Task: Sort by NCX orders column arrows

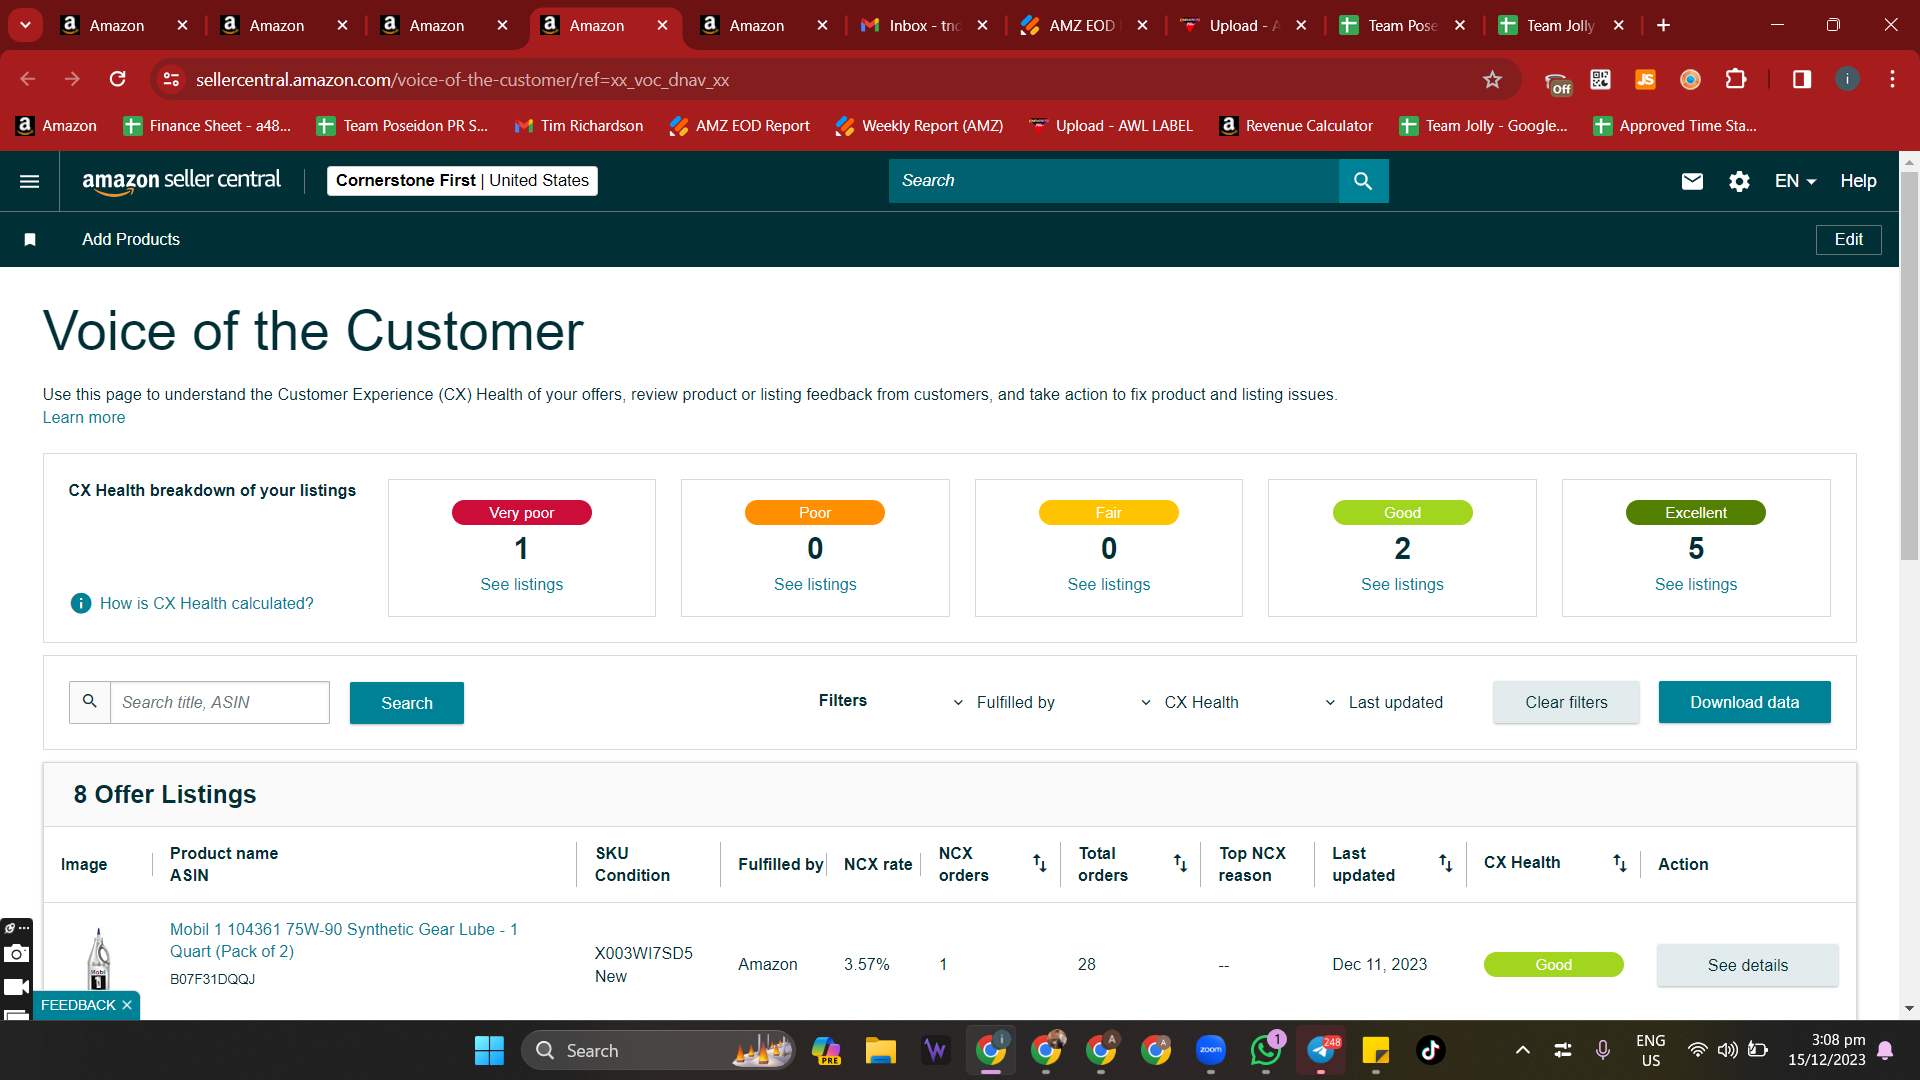Action: coord(1040,863)
